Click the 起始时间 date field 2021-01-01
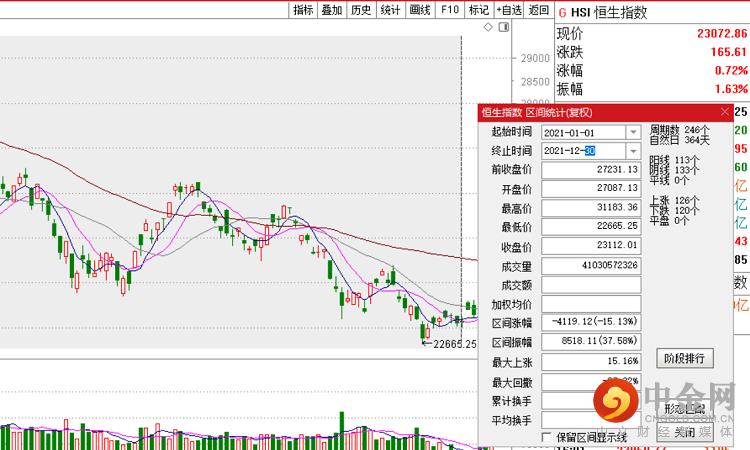Image resolution: width=750 pixels, height=450 pixels. click(584, 132)
